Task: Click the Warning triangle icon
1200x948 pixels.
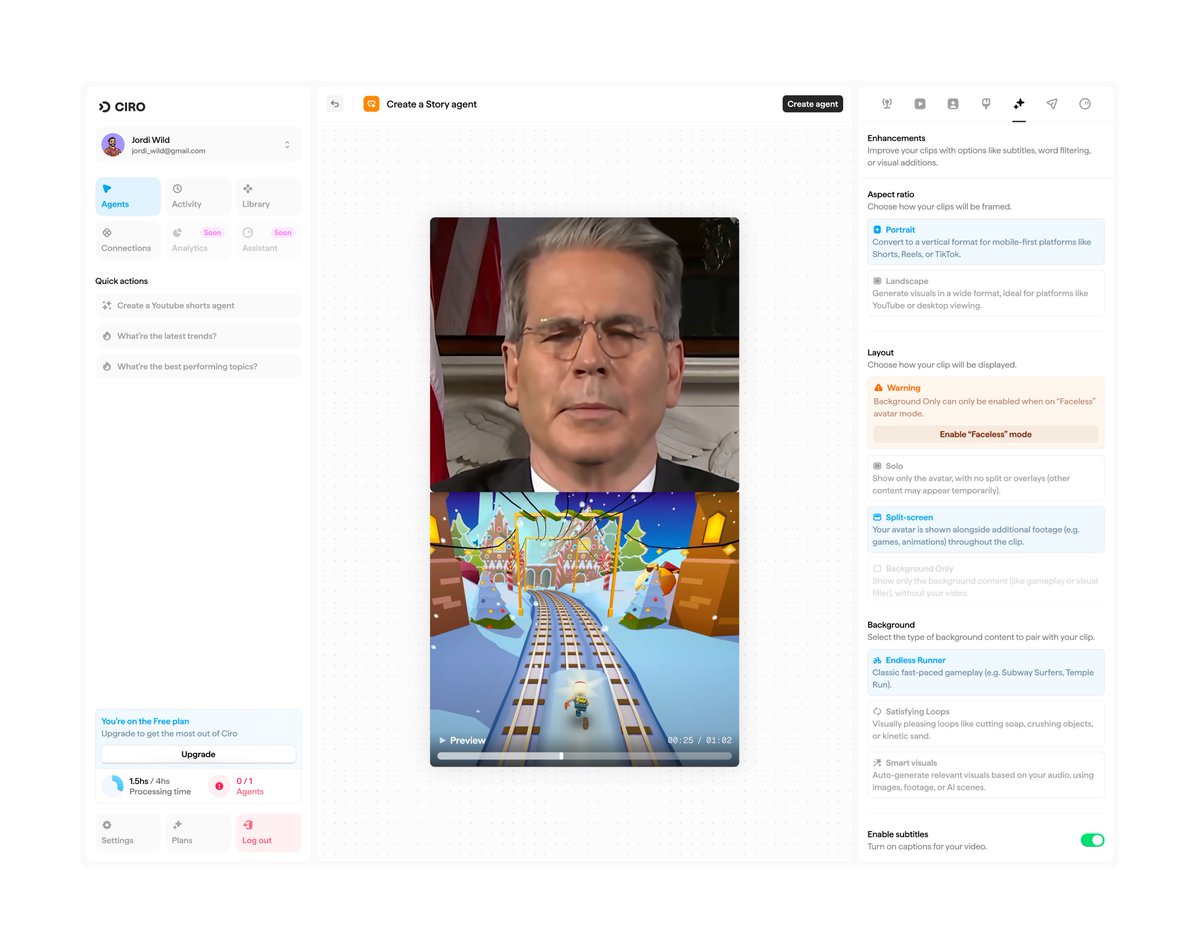Action: click(x=878, y=388)
